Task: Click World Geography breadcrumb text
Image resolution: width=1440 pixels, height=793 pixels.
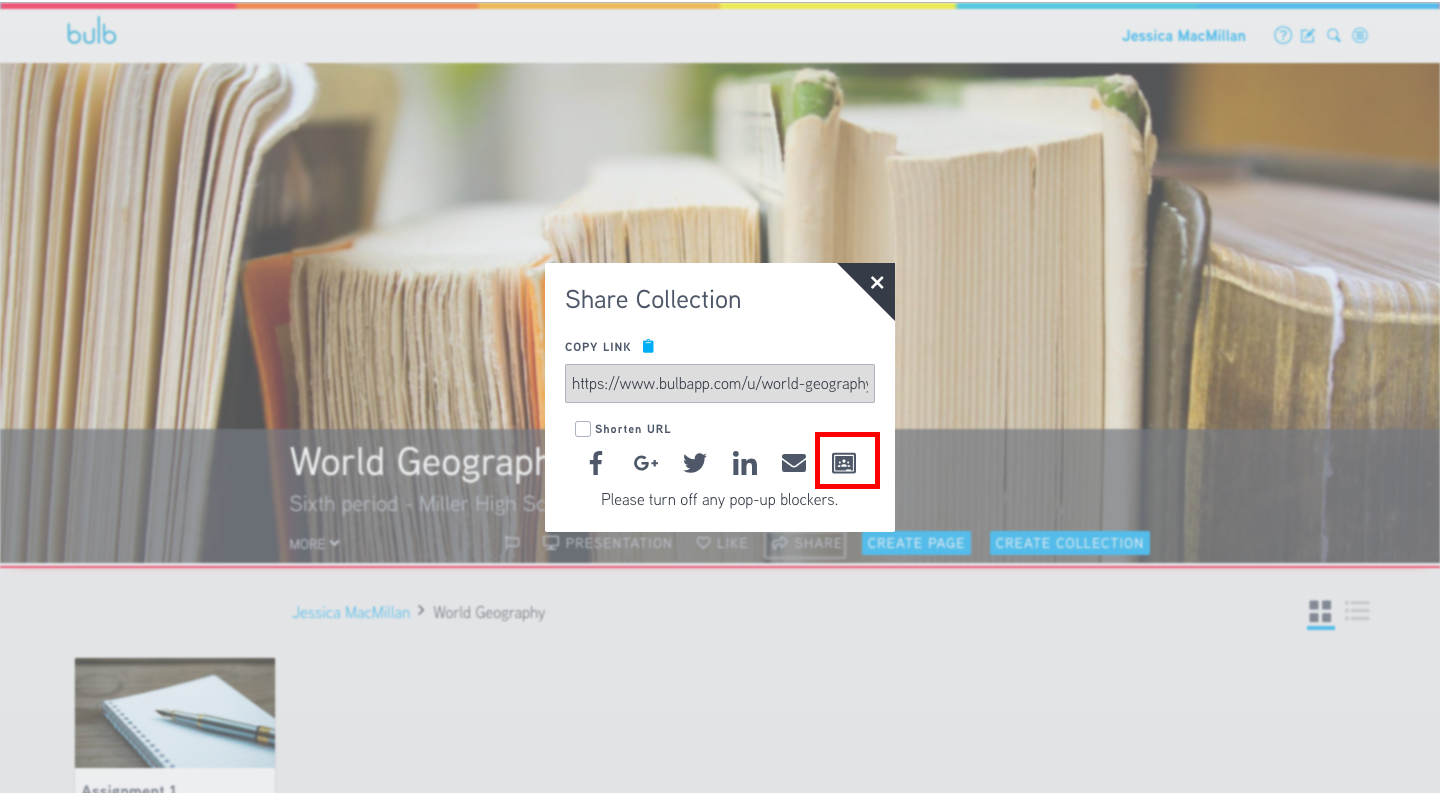Action: [x=489, y=612]
